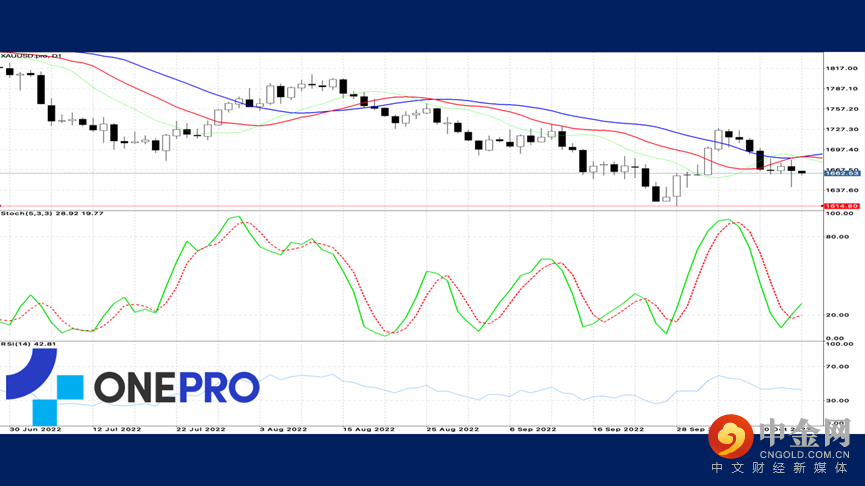
Task: Click the 16 Sep 2022 date label
Action: (618, 429)
